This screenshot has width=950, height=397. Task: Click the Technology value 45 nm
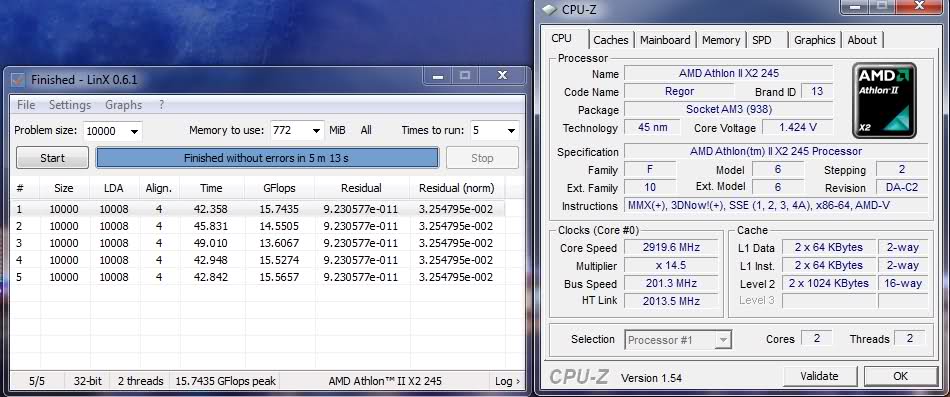coord(652,128)
